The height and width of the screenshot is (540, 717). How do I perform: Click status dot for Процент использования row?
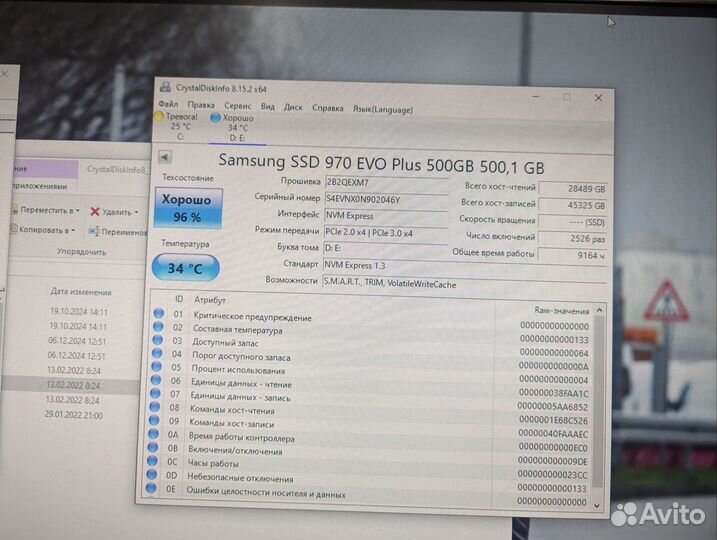156,366
